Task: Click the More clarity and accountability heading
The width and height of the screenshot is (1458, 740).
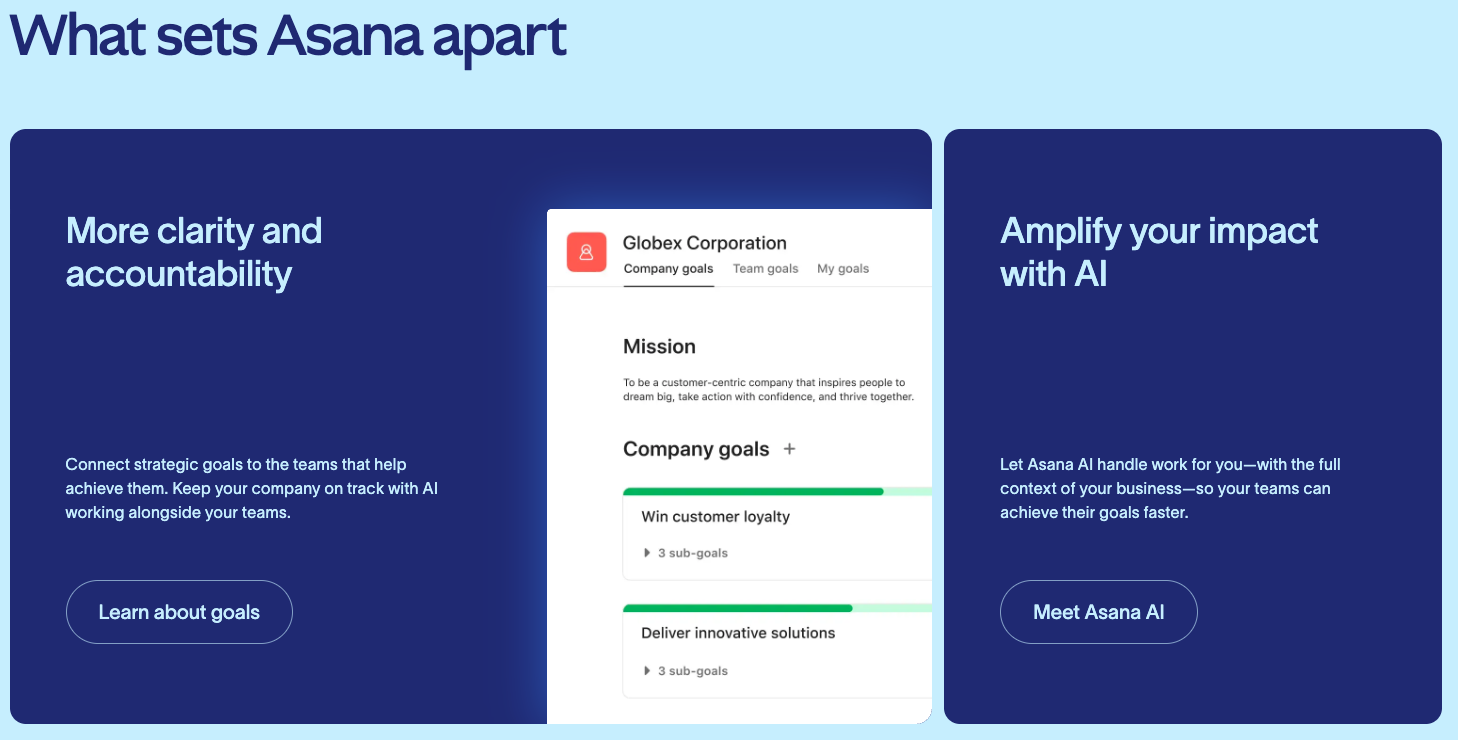Action: pos(194,252)
